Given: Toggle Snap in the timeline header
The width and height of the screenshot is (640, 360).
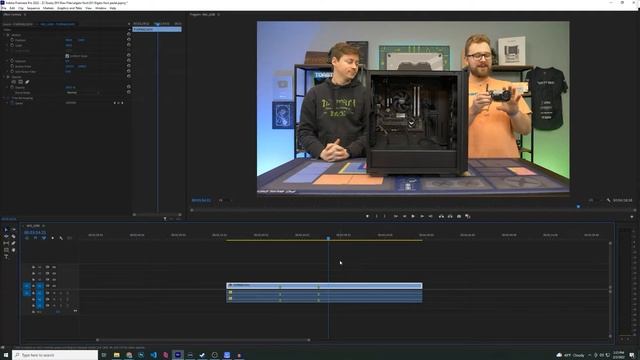Looking at the screenshot, I should 35,238.
